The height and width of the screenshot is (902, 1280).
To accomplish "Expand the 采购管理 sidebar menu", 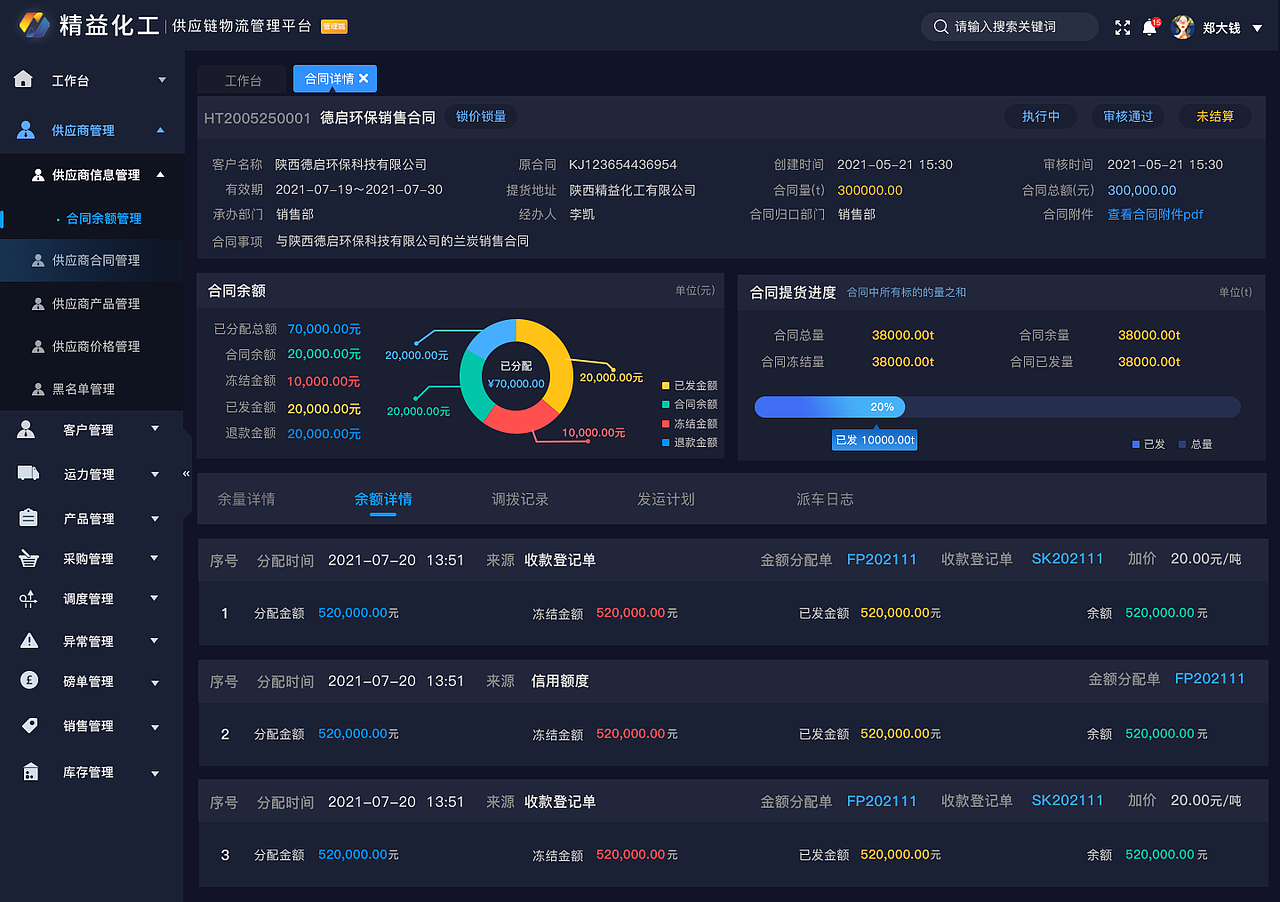I will [x=88, y=558].
